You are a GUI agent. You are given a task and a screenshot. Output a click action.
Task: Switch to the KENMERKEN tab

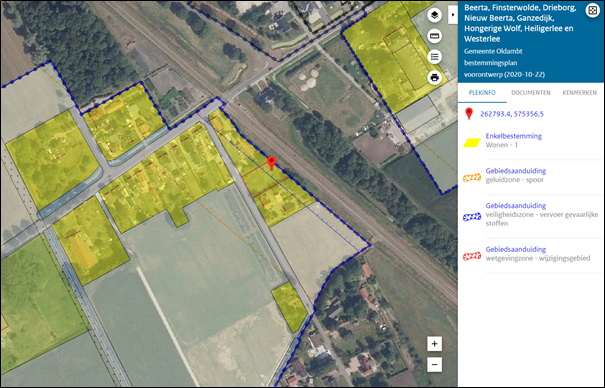580,93
